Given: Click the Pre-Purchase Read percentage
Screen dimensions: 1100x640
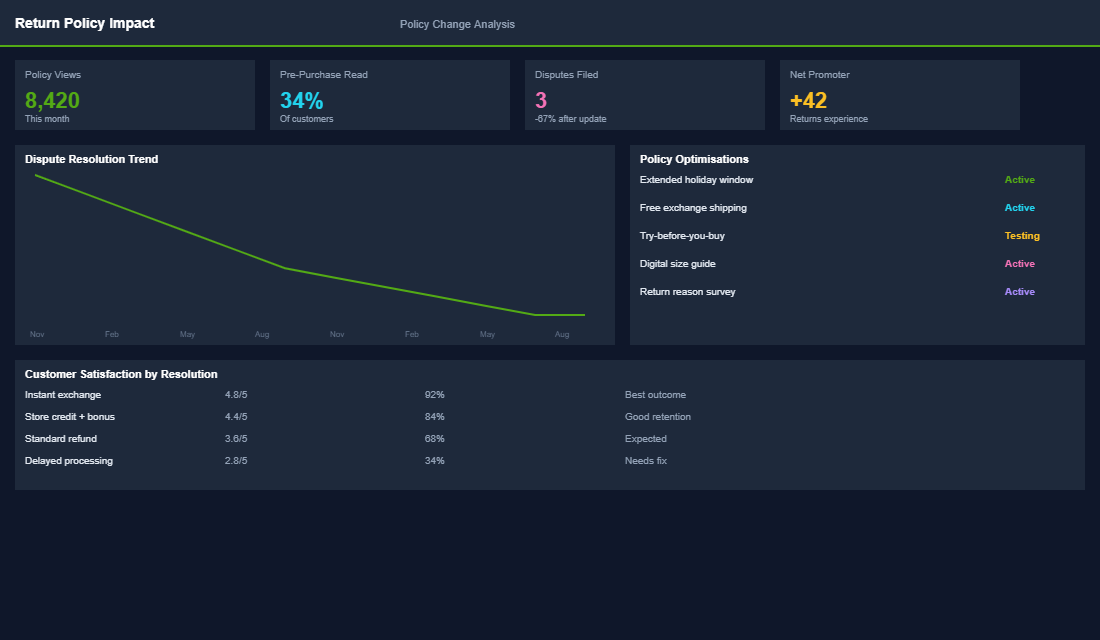Looking at the screenshot, I should (300, 99).
